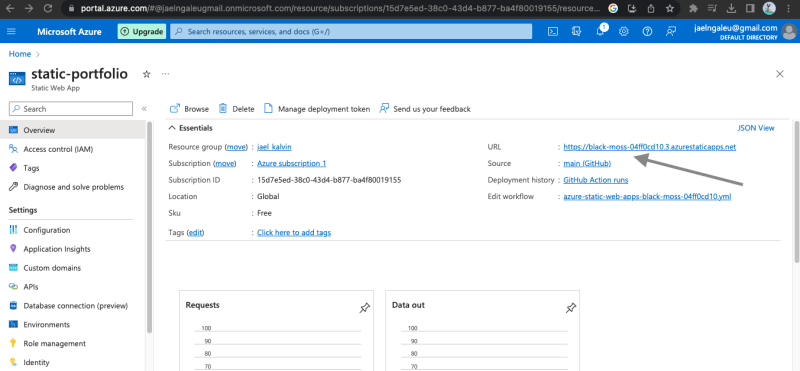Screen dimensions: 800x371
Task: Click the Upgrade button
Action: (142, 31)
